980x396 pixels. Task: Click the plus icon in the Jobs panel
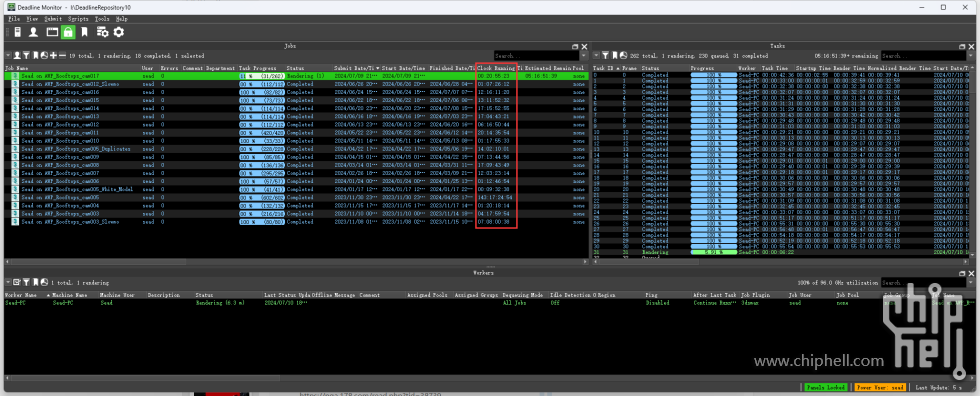[x=54, y=56]
